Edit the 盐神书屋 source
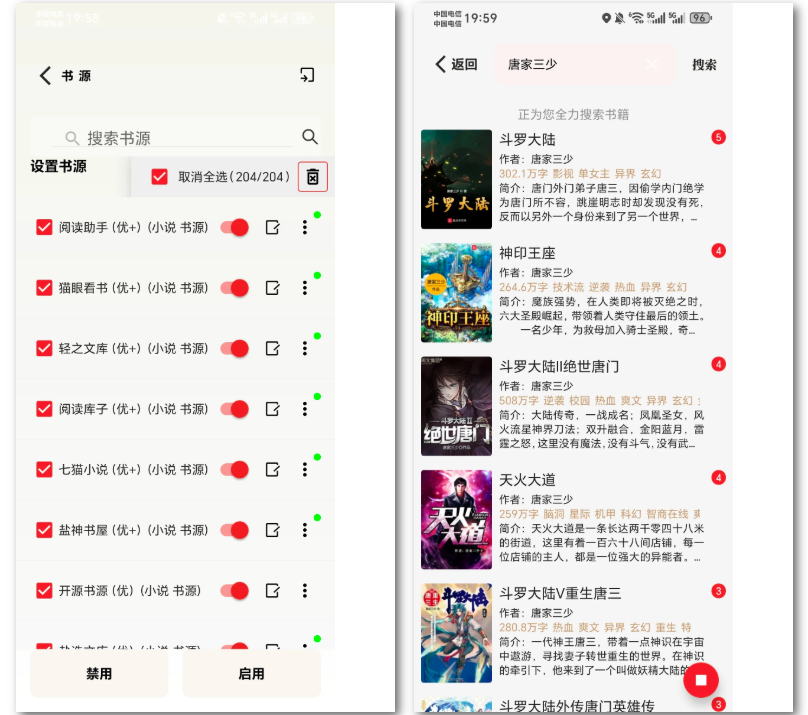The height and width of the screenshot is (715, 808). (273, 530)
